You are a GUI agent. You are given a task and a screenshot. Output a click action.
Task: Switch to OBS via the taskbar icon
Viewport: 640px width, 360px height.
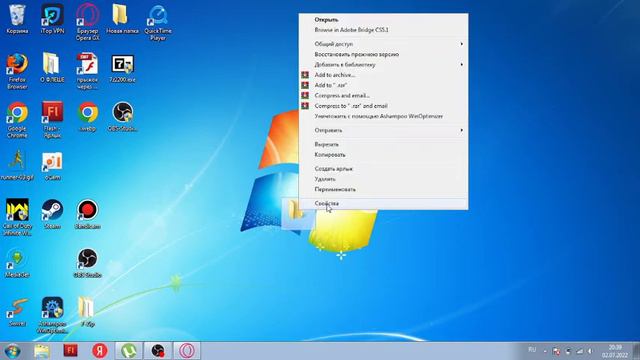point(158,351)
